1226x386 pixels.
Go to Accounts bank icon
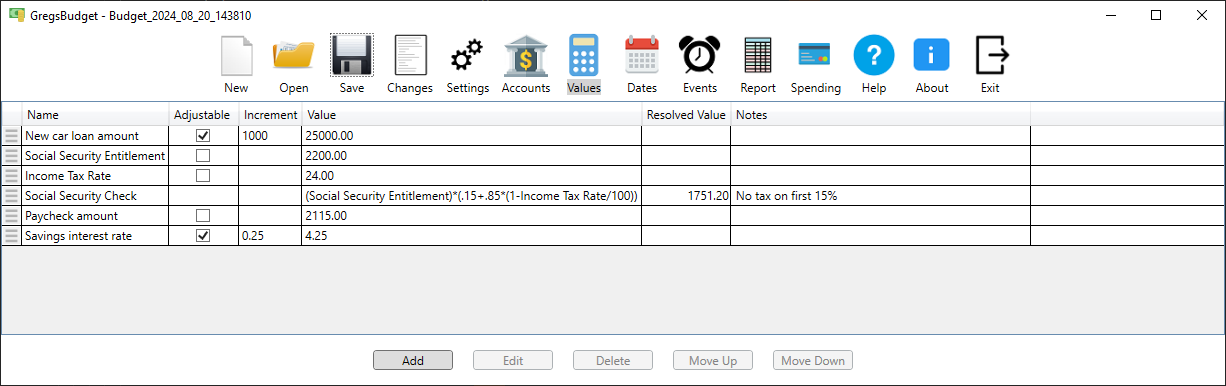(526, 55)
